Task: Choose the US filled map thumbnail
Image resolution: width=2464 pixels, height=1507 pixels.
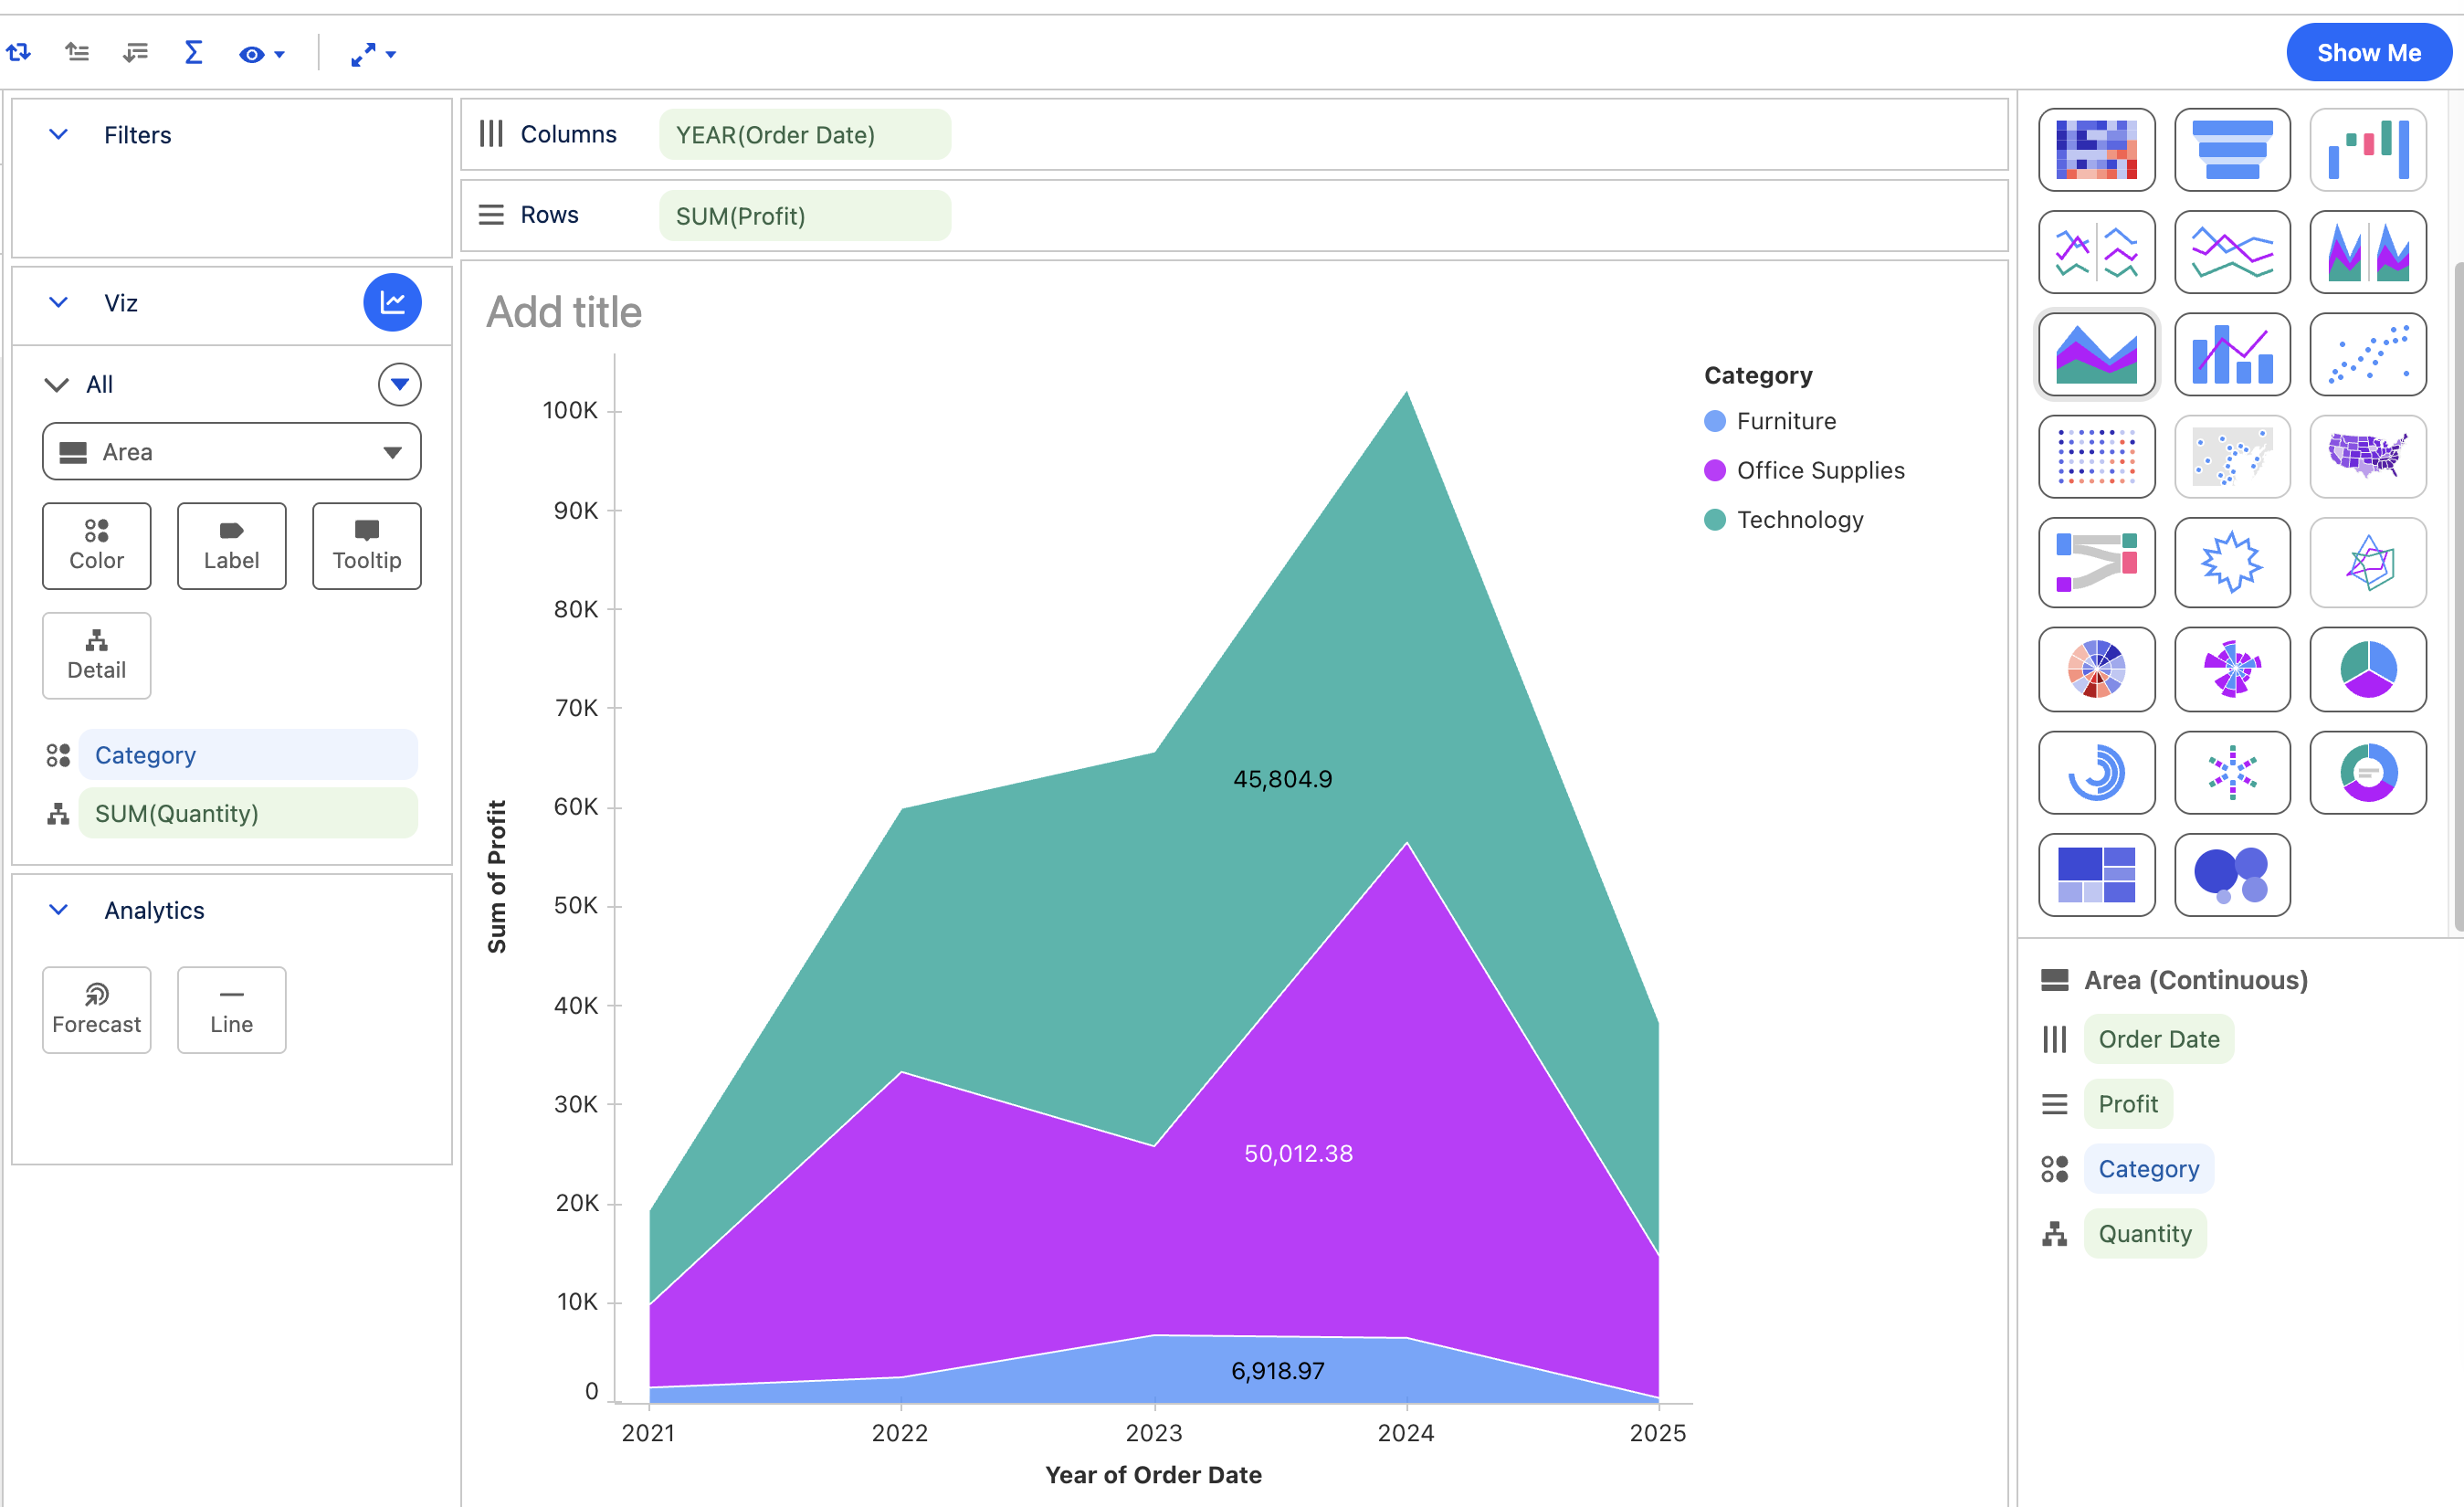Action: [x=2368, y=457]
